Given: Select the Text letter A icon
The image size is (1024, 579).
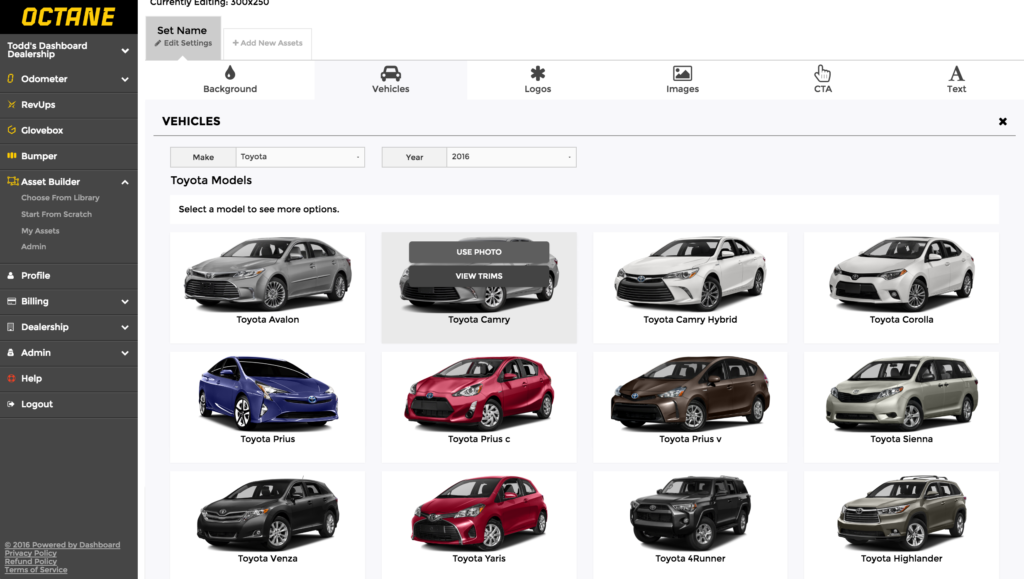Looking at the screenshot, I should pos(956,73).
